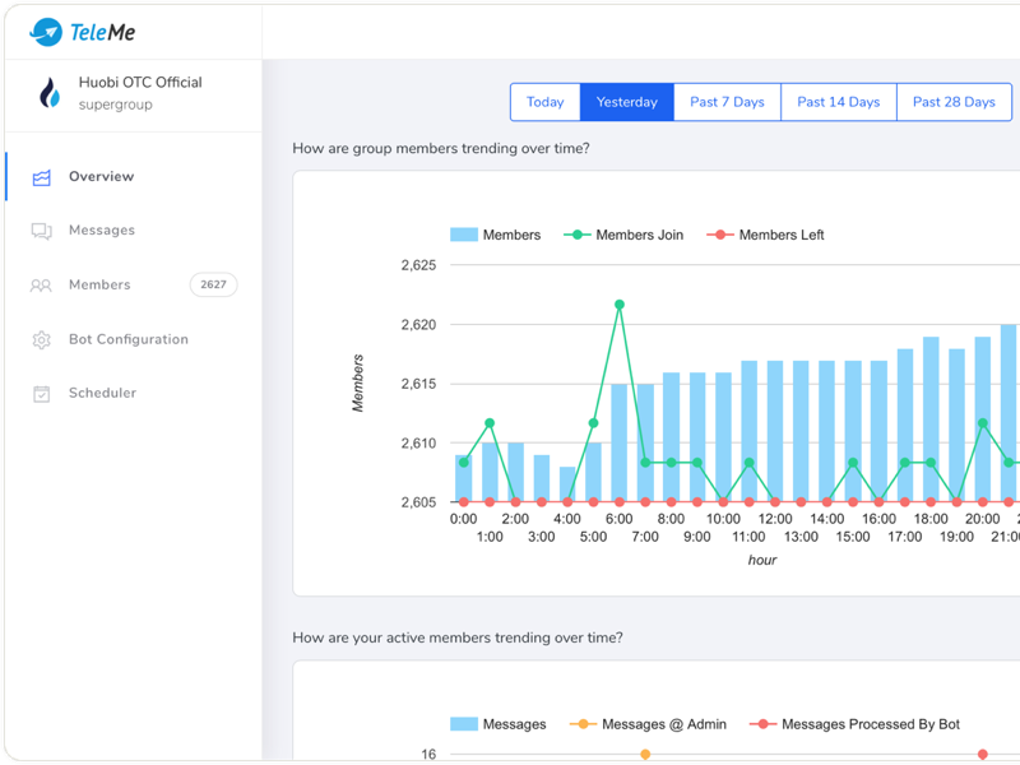Click the rotated 'Members' y-axis title
This screenshot has width=1020, height=765.
(x=358, y=383)
